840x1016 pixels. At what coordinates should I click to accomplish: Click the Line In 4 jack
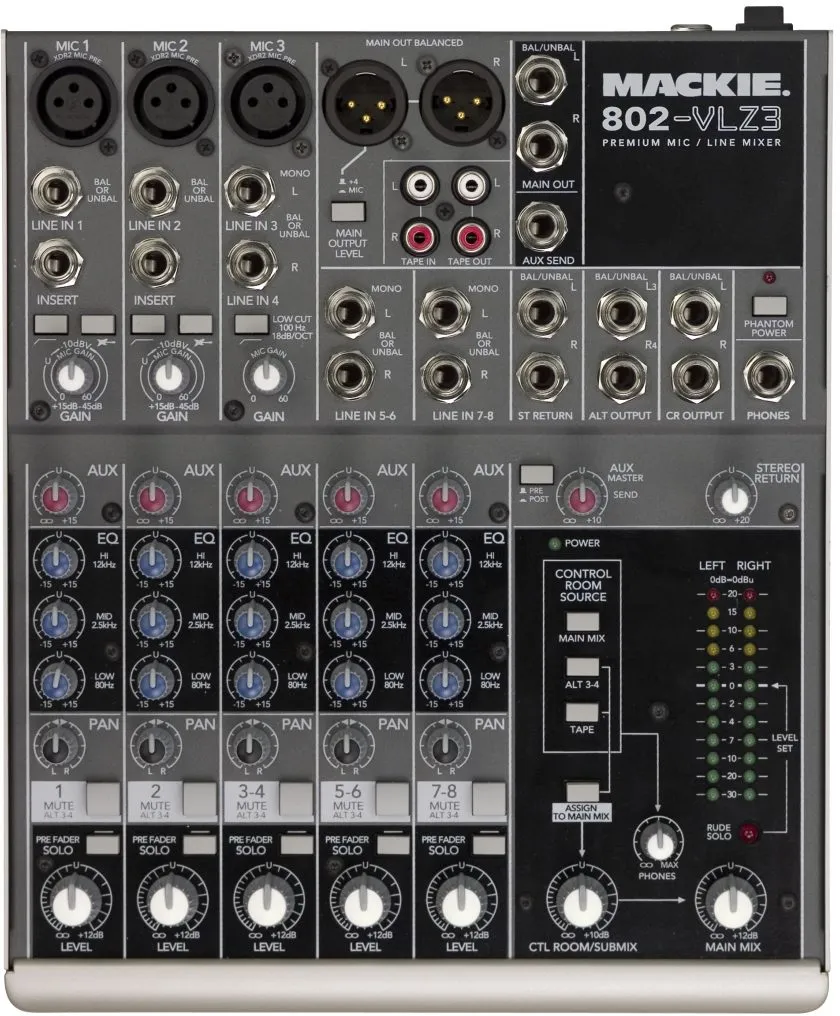[x=251, y=264]
